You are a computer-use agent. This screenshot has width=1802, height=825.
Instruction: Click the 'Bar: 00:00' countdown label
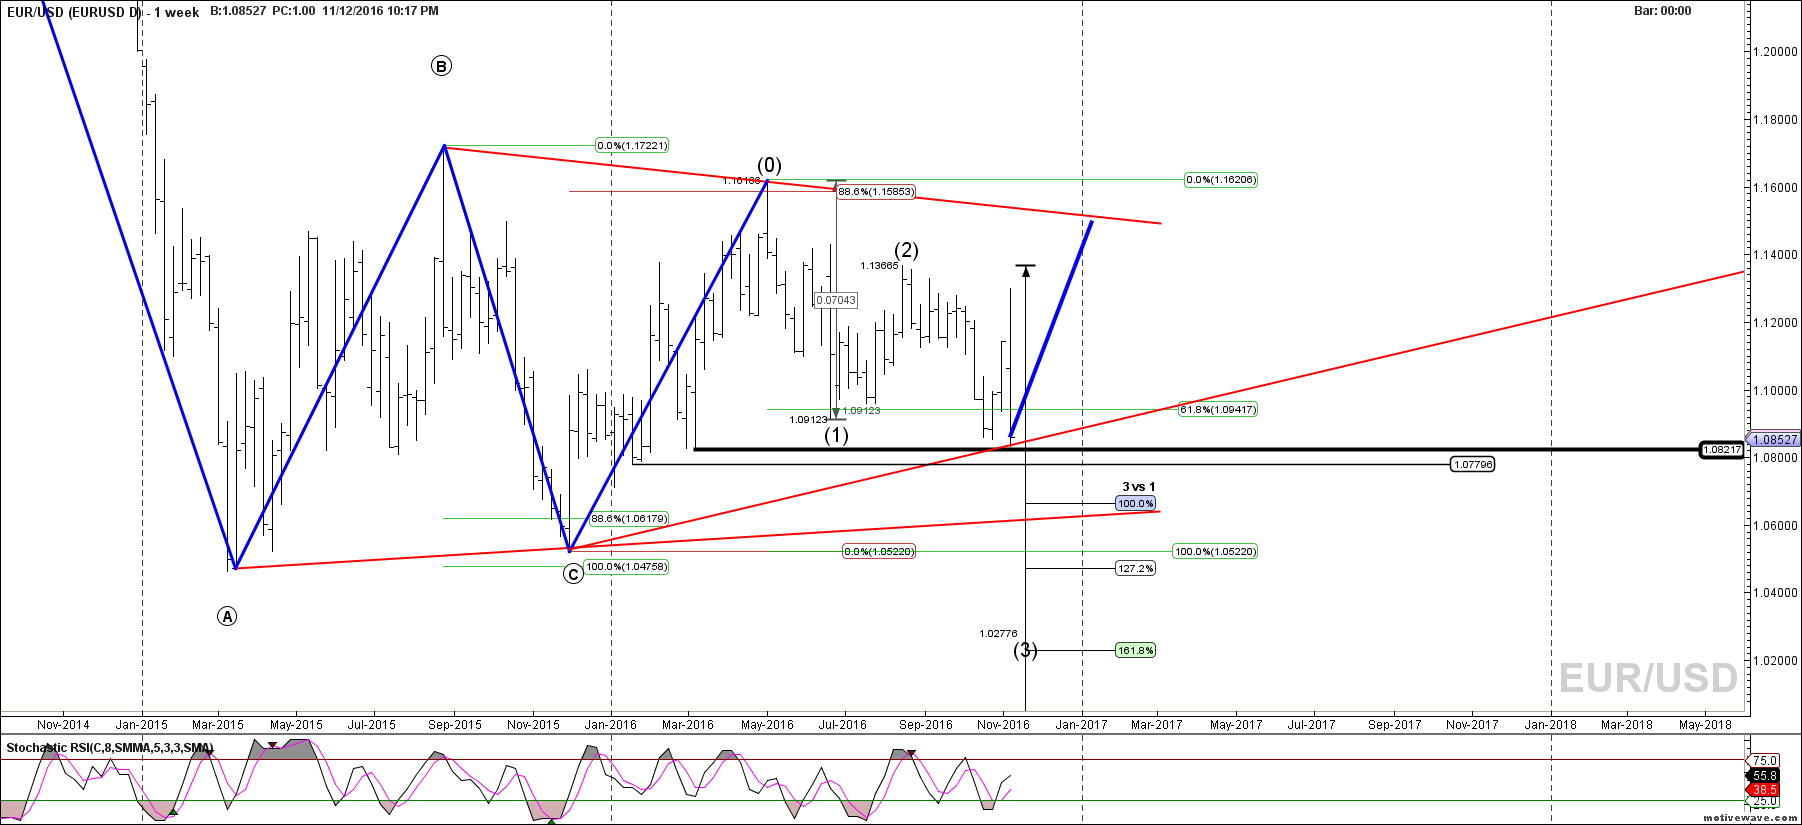(1663, 11)
